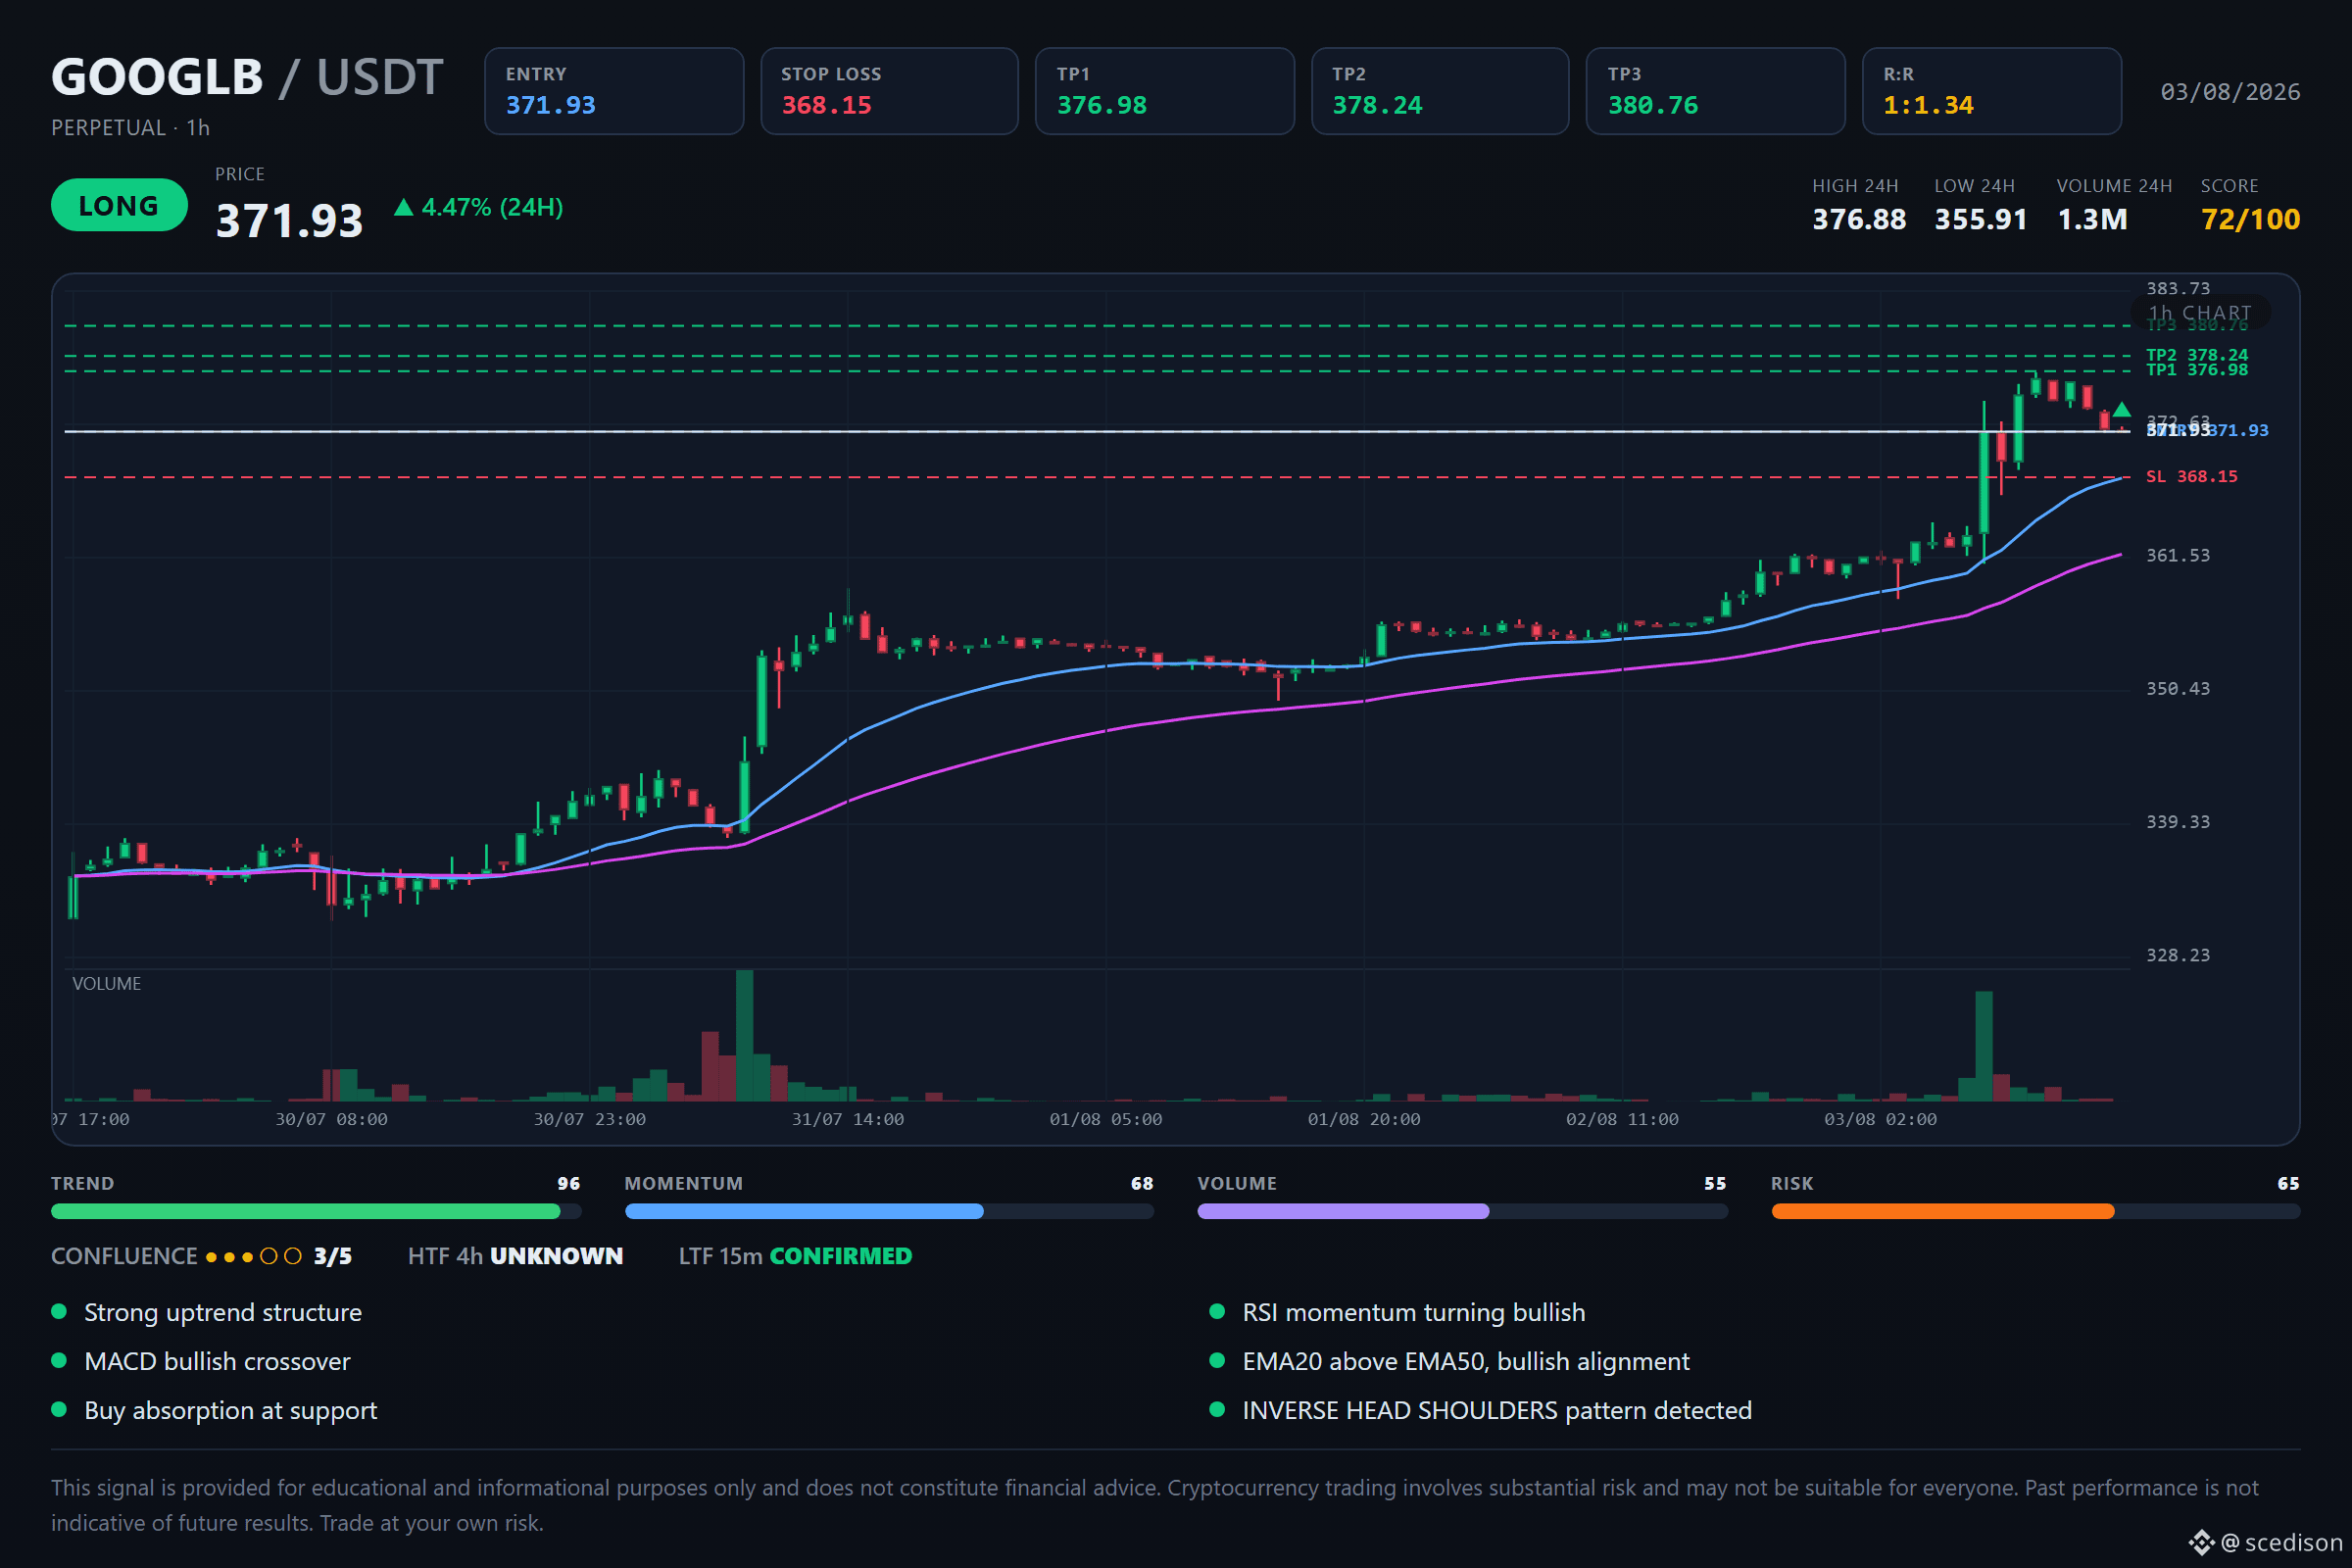Select the TP2 378.24 card
The height and width of the screenshot is (1568, 2352).
[x=1440, y=91]
